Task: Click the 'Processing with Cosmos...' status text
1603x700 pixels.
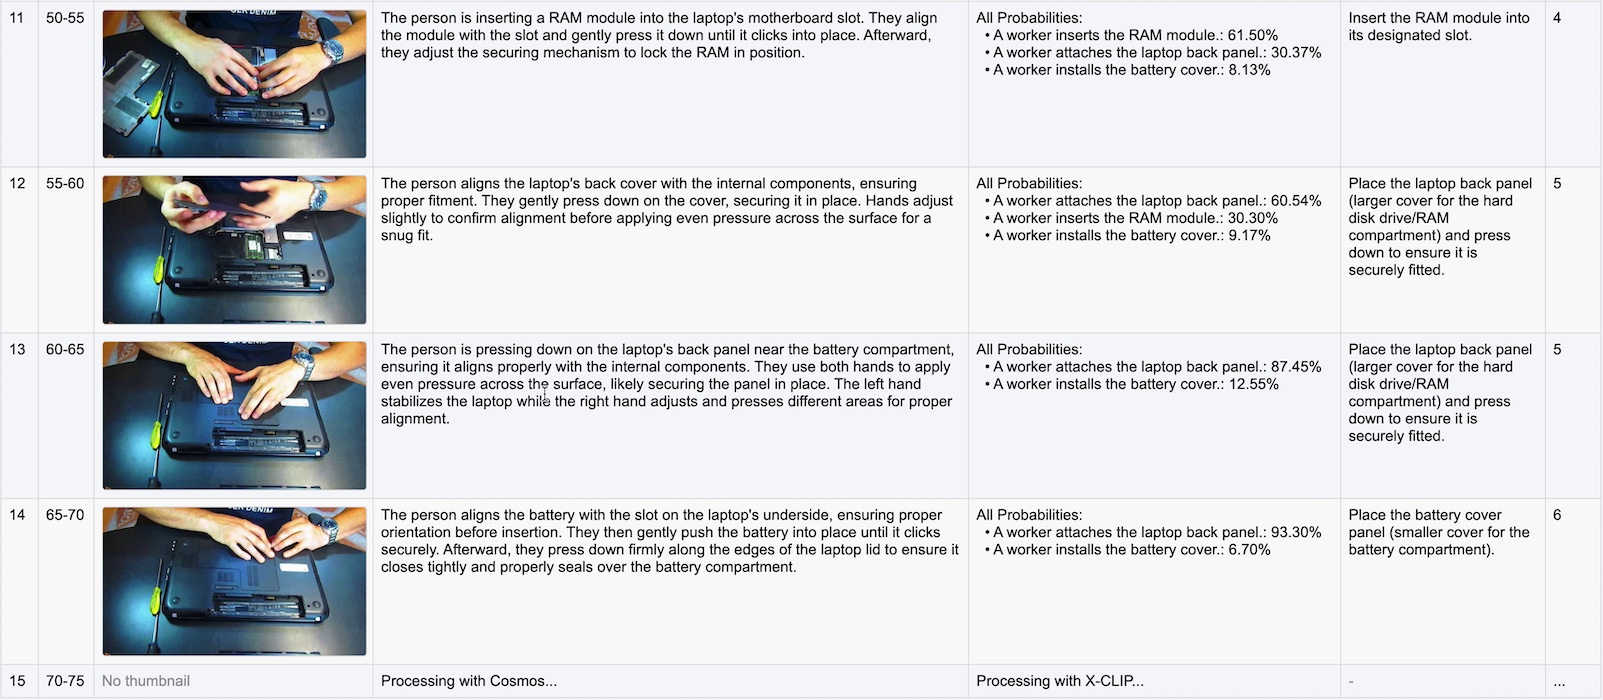Action: (x=469, y=681)
